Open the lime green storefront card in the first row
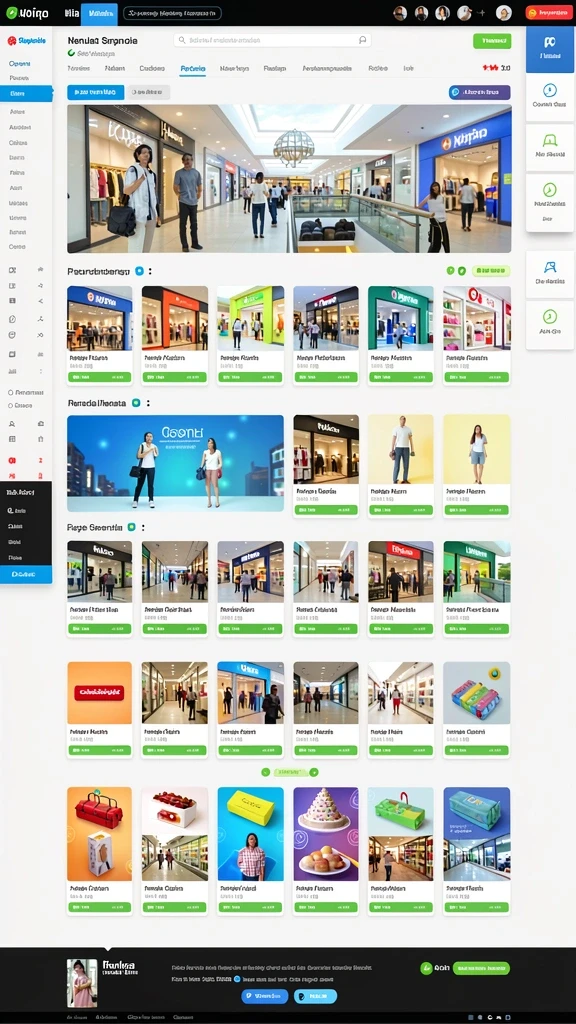This screenshot has width=576, height=1024. click(x=250, y=334)
